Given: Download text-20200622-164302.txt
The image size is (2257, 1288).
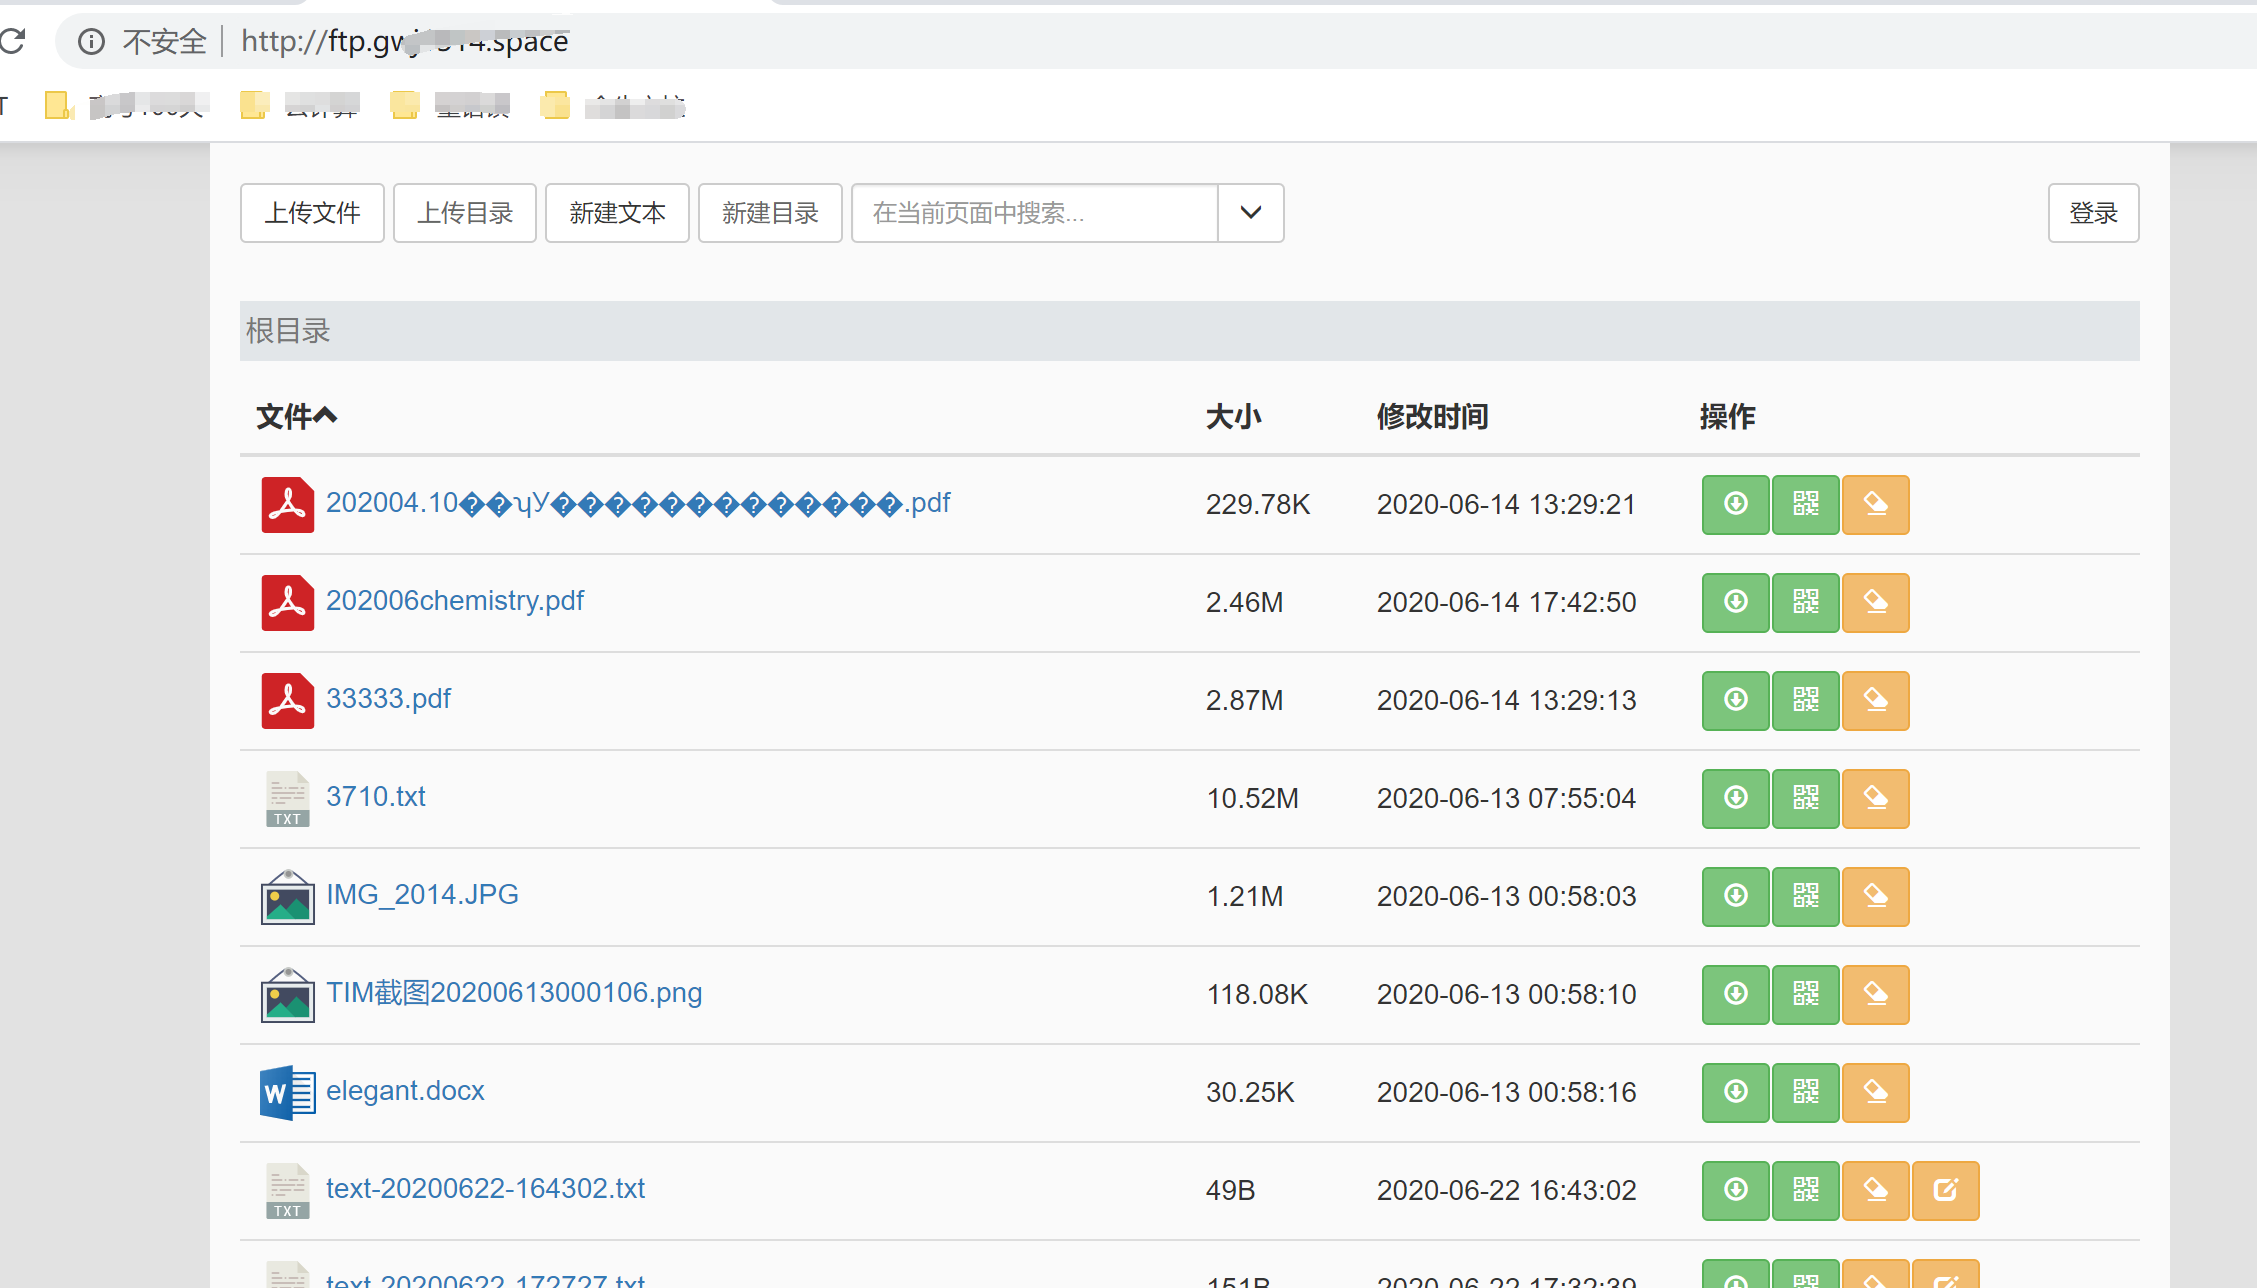Looking at the screenshot, I should click(x=1735, y=1190).
